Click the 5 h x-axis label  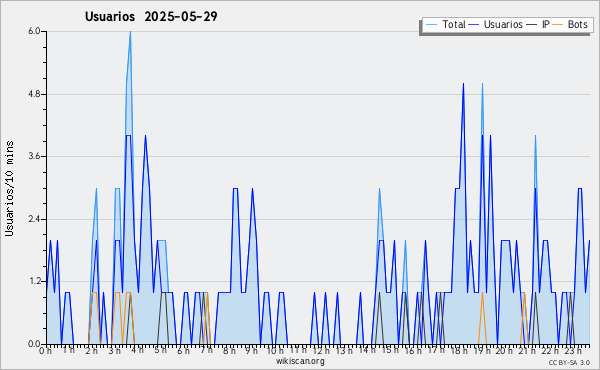click(160, 350)
